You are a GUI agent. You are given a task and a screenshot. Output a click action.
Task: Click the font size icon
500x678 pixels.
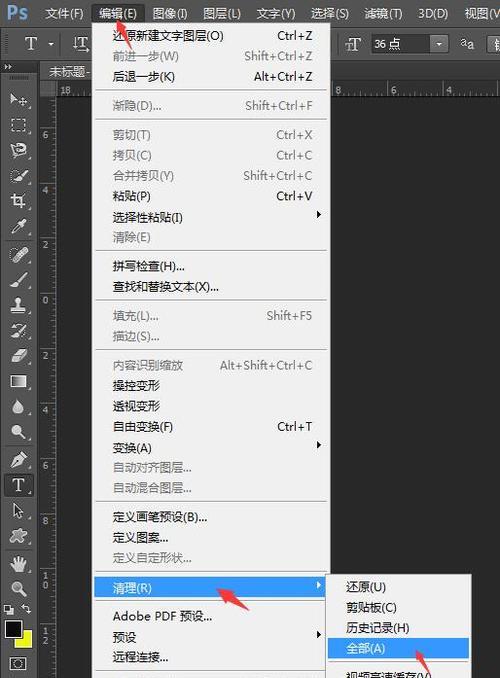click(x=353, y=44)
